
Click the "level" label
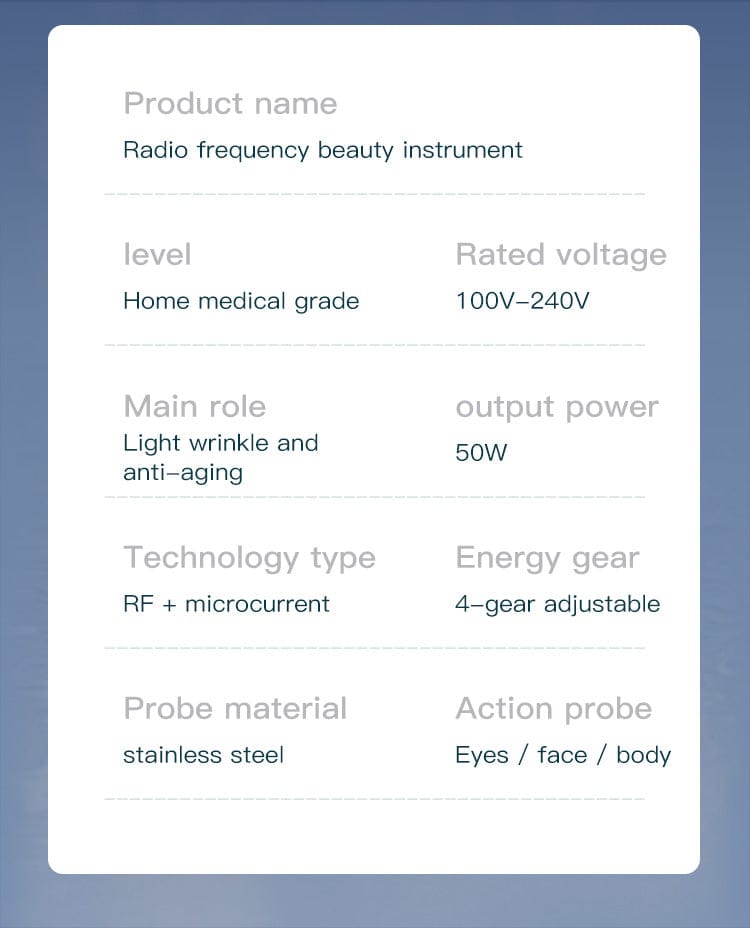pyautogui.click(x=157, y=255)
